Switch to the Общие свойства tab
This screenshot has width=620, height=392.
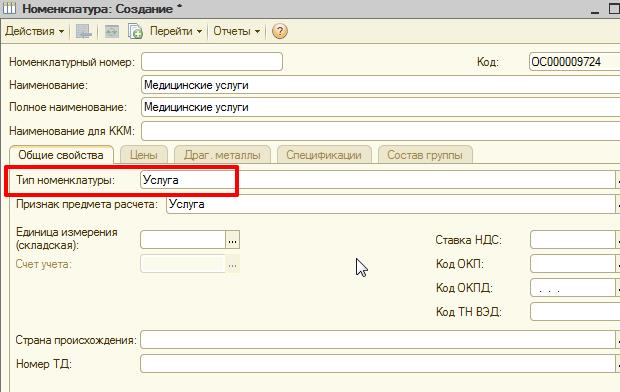(x=61, y=155)
